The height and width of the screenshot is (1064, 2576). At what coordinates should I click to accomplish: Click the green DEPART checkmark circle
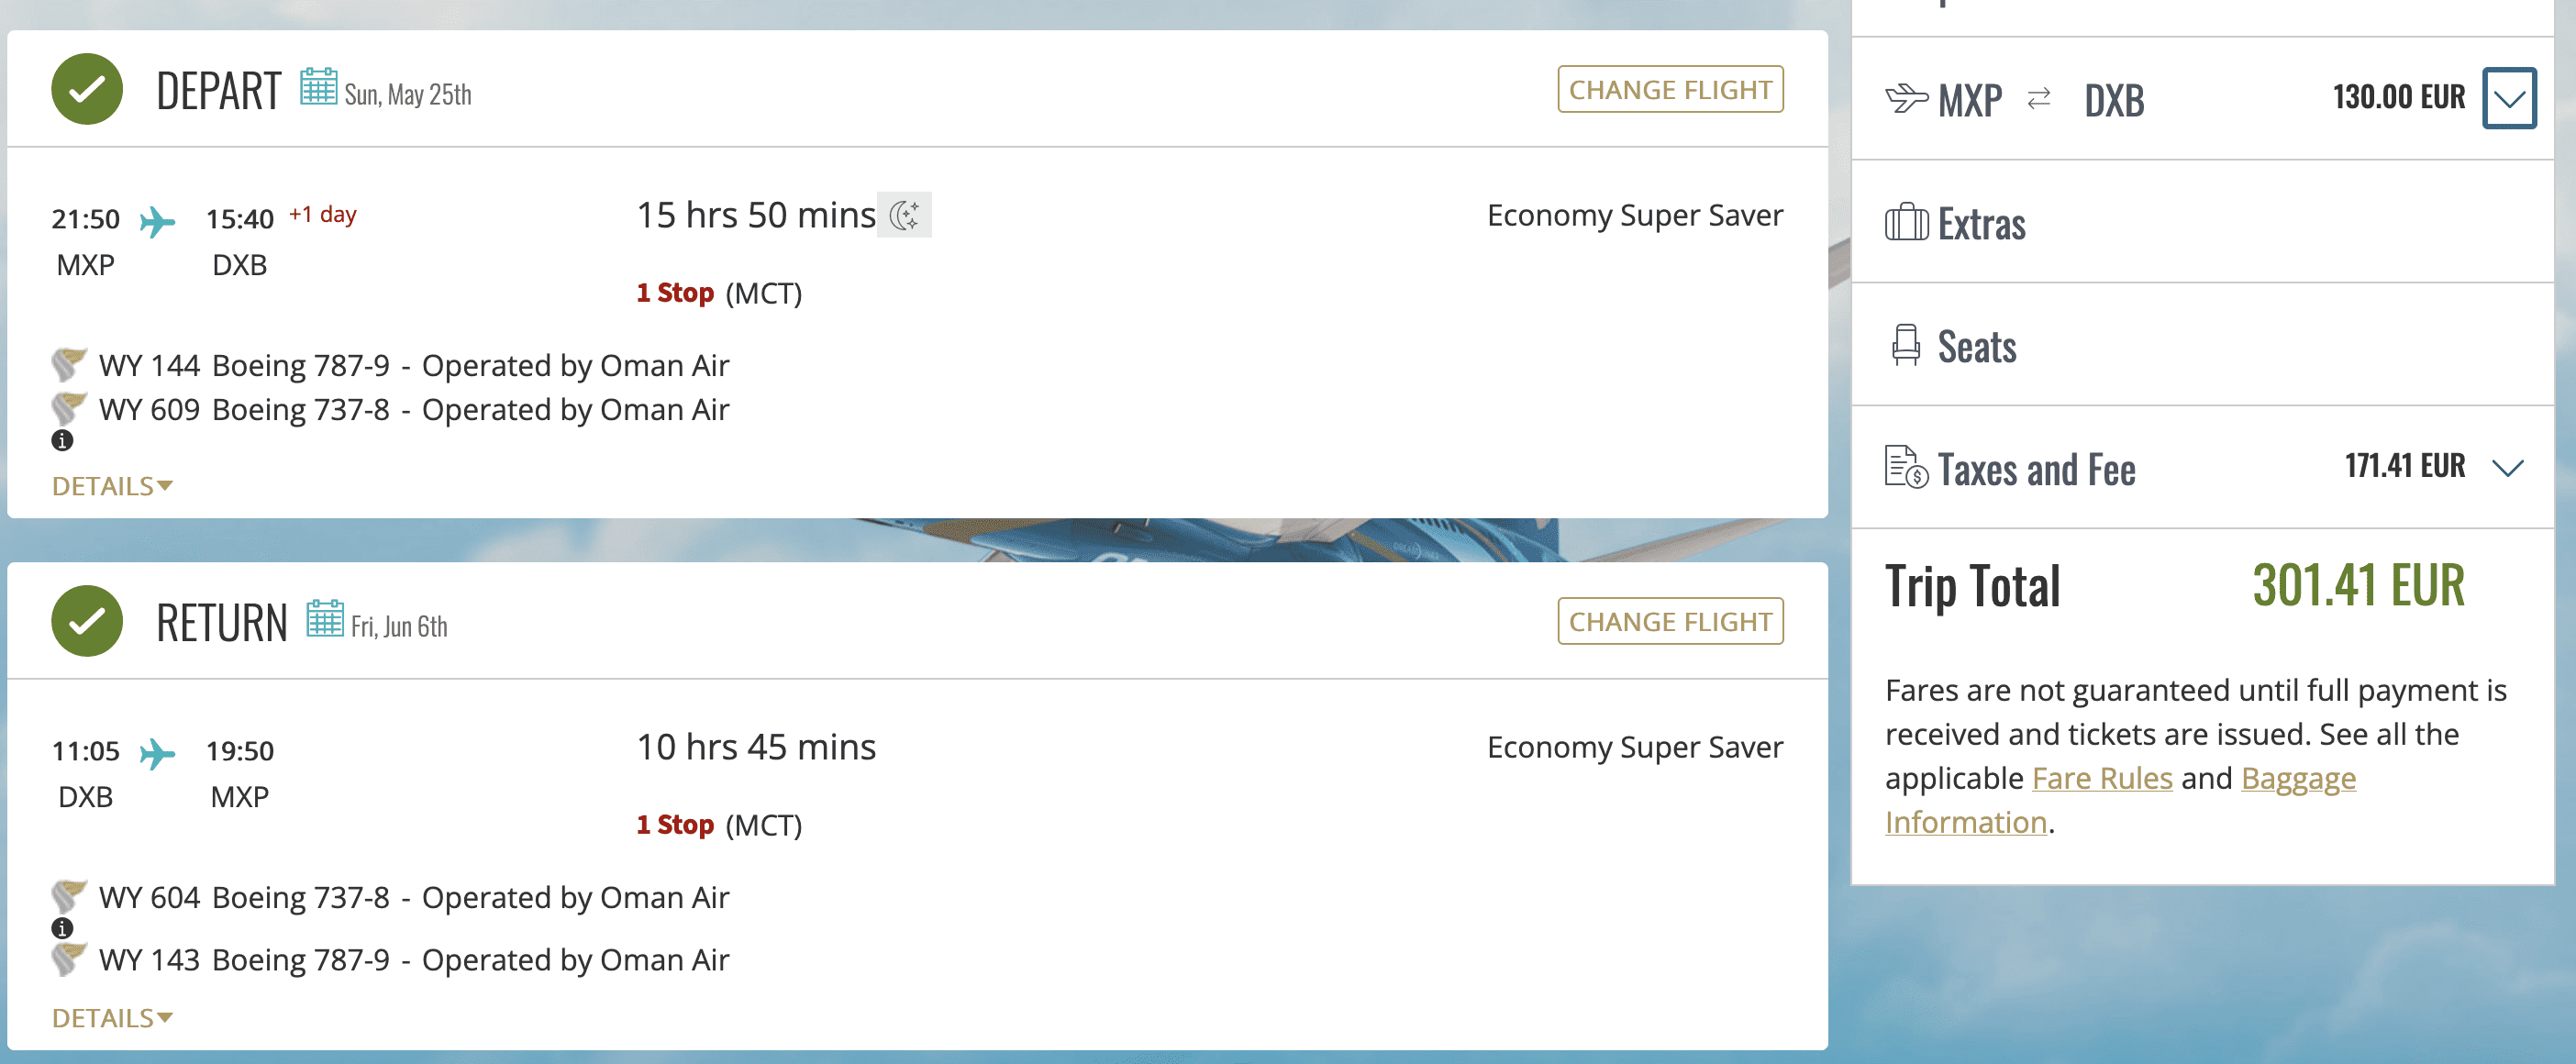[x=87, y=89]
